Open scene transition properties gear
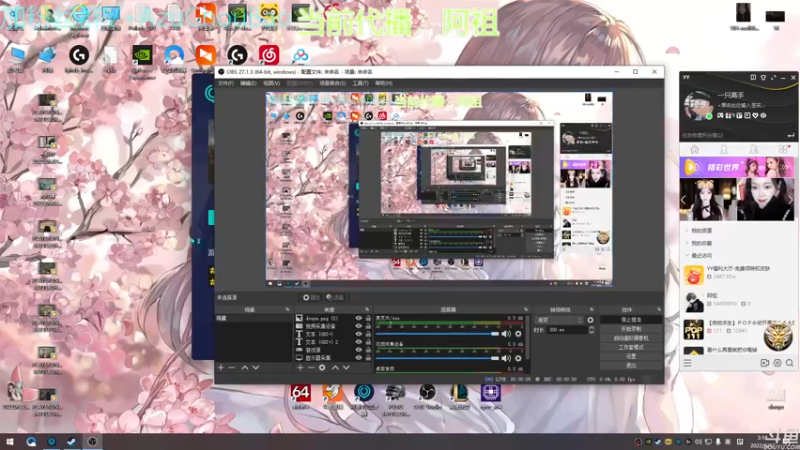The height and width of the screenshot is (450, 800). (590, 320)
